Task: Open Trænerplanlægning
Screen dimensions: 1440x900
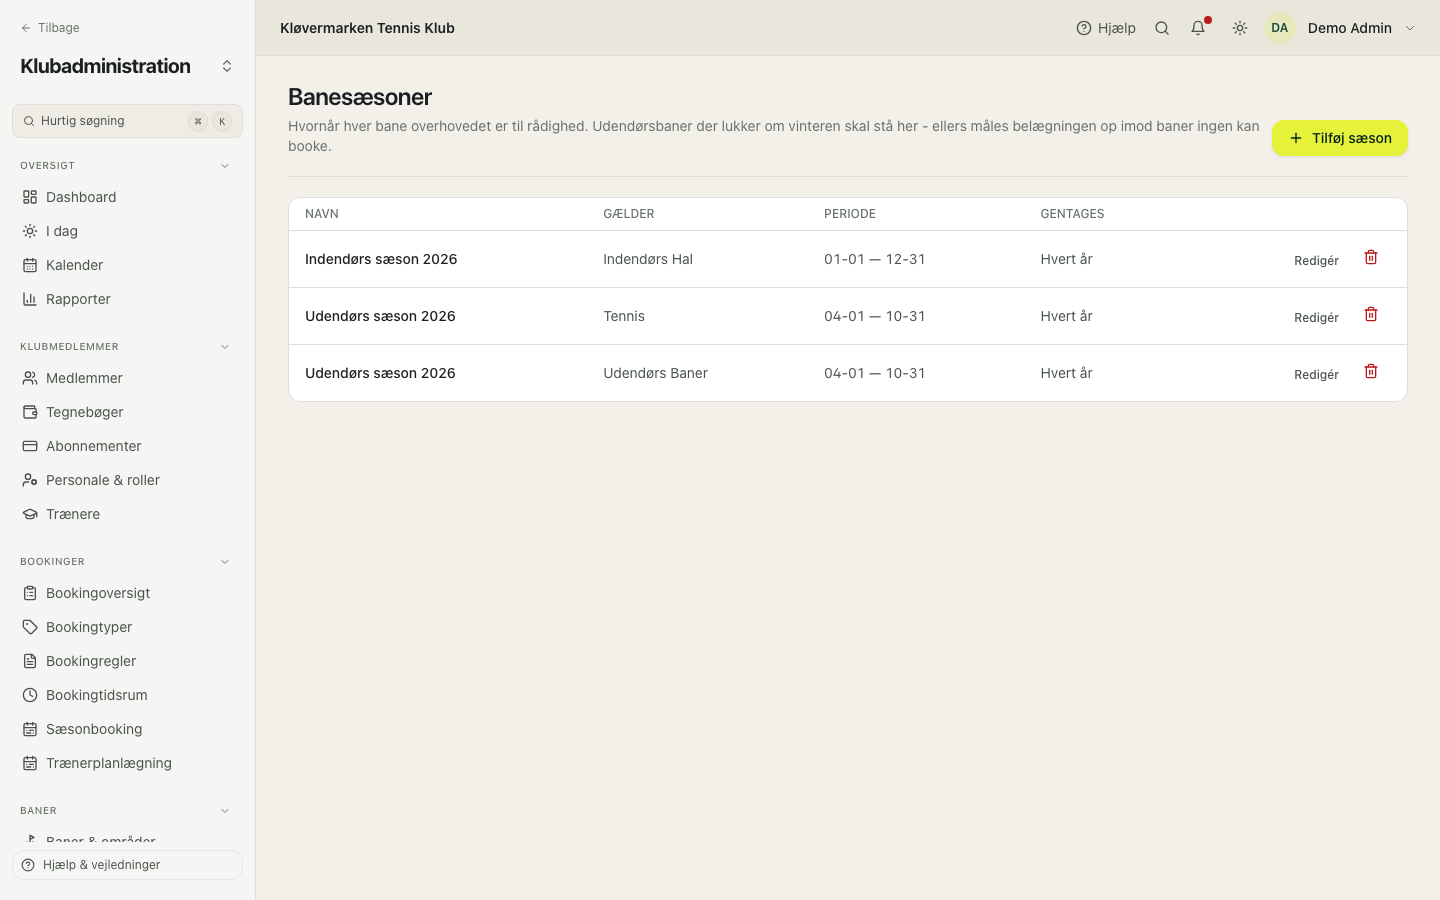Action: pyautogui.click(x=127, y=763)
